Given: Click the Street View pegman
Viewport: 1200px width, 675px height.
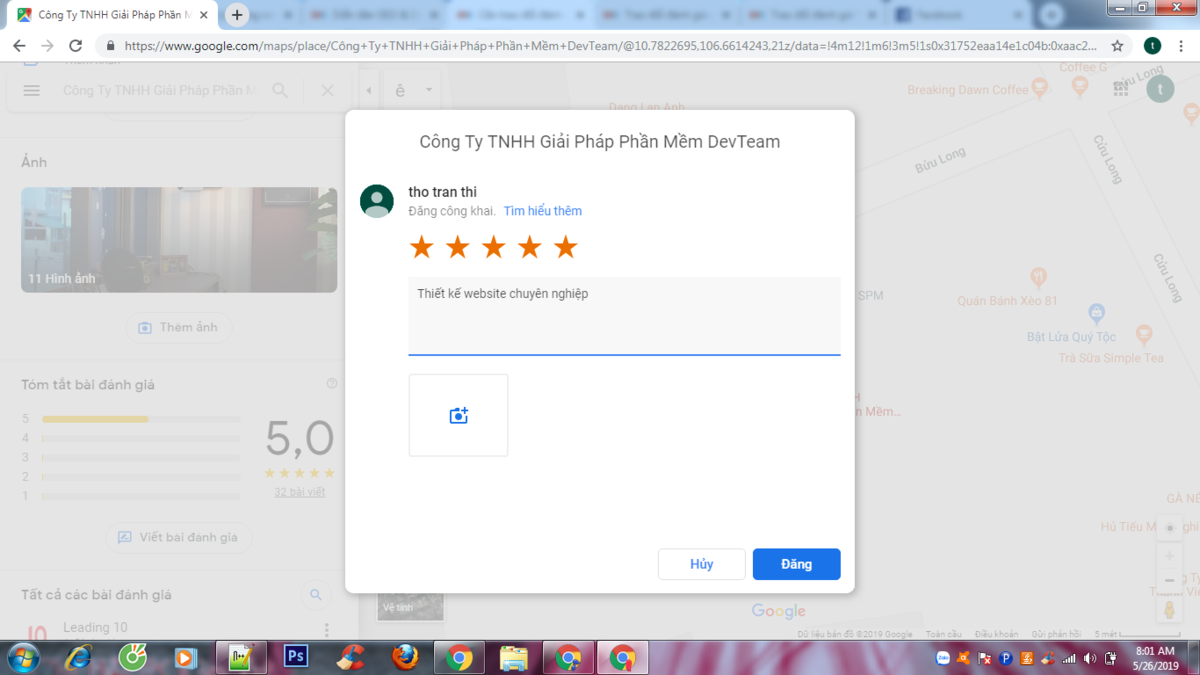Looking at the screenshot, I should coord(1170,609).
